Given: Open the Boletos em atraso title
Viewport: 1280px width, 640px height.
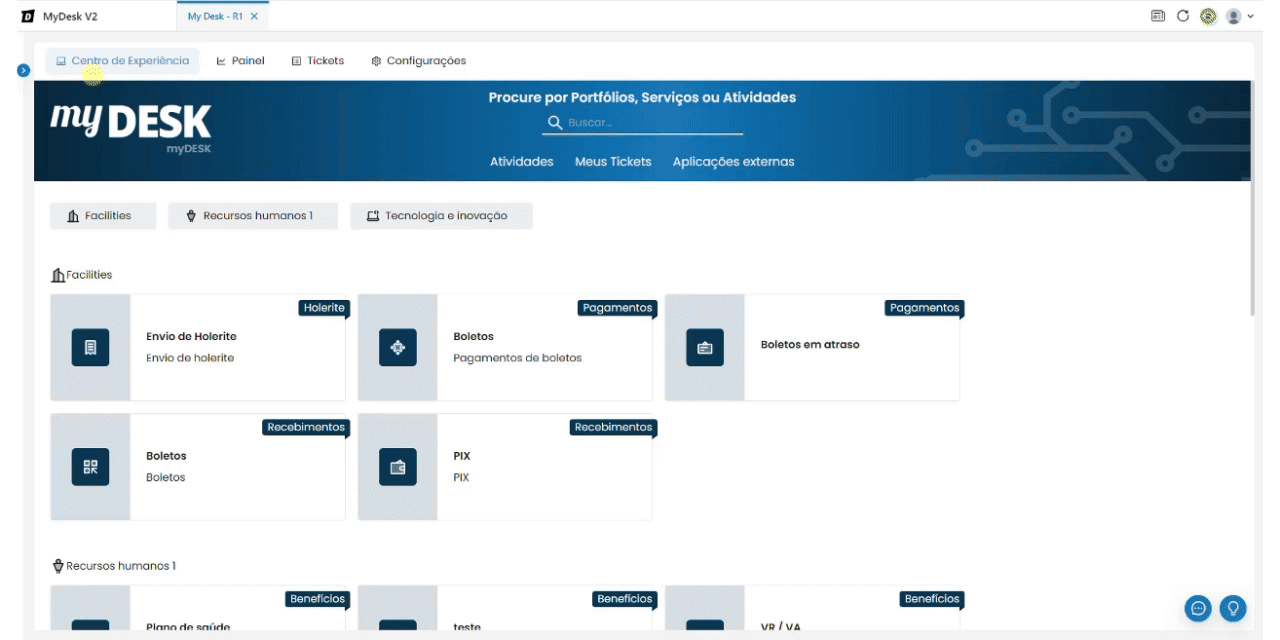Looking at the screenshot, I should coord(810,345).
